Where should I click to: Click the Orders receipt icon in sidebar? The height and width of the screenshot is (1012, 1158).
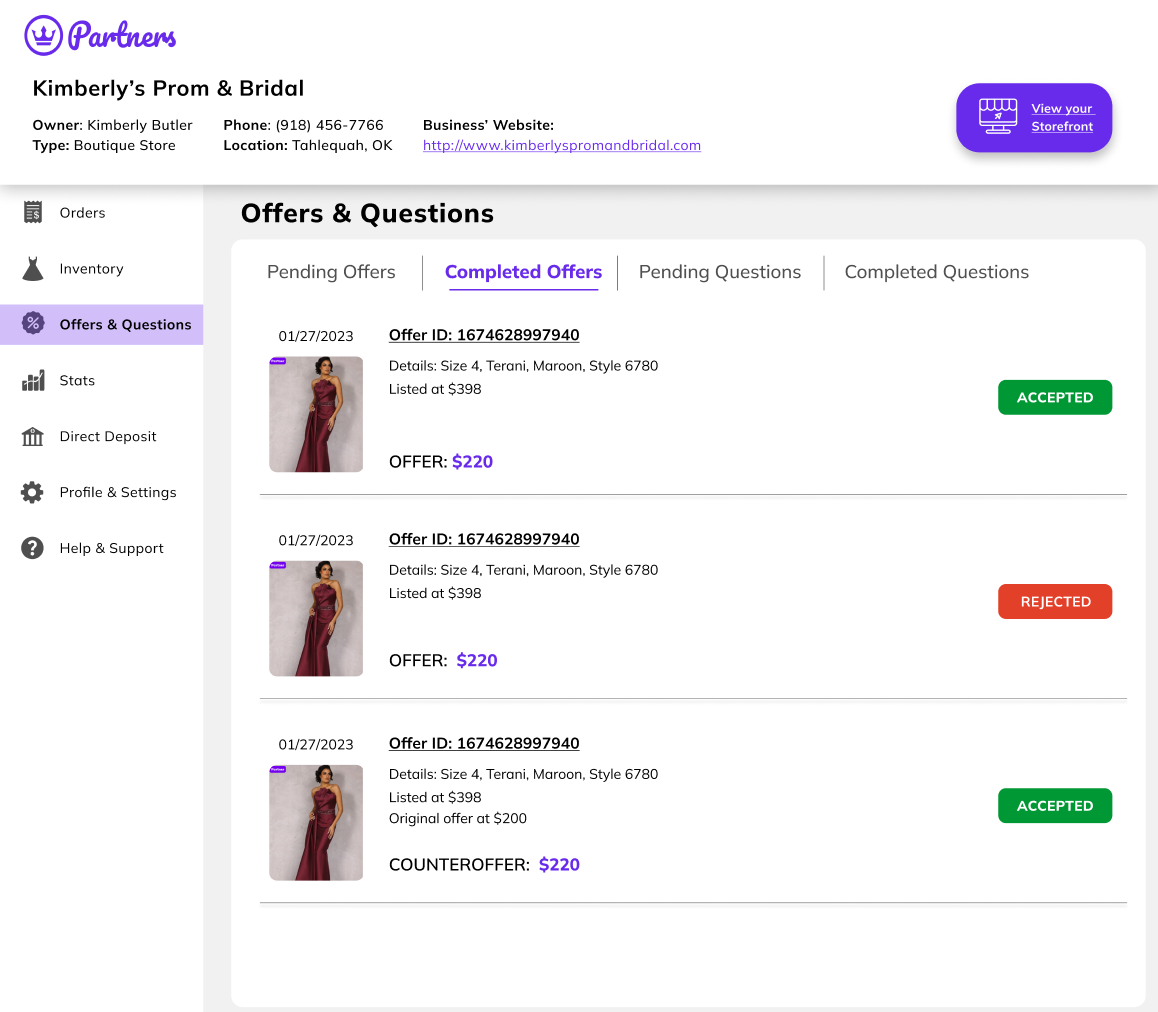32,212
